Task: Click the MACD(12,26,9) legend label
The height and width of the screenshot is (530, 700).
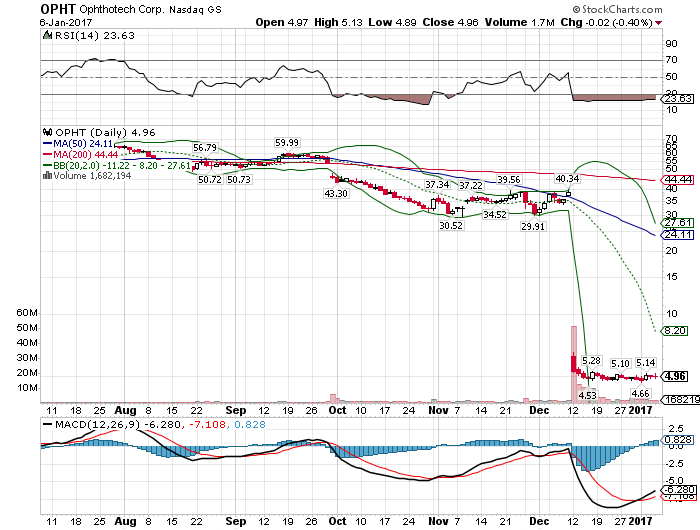Action: (97, 424)
